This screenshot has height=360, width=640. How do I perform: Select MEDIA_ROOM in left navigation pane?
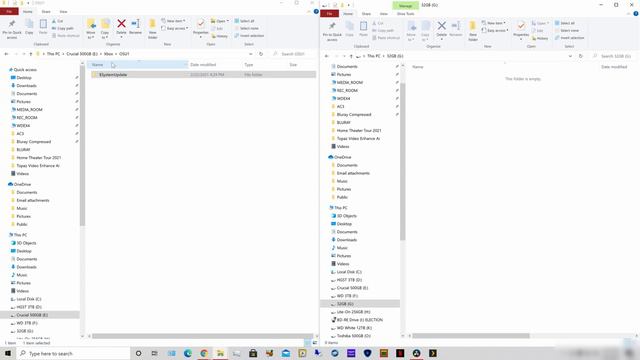(x=29, y=109)
